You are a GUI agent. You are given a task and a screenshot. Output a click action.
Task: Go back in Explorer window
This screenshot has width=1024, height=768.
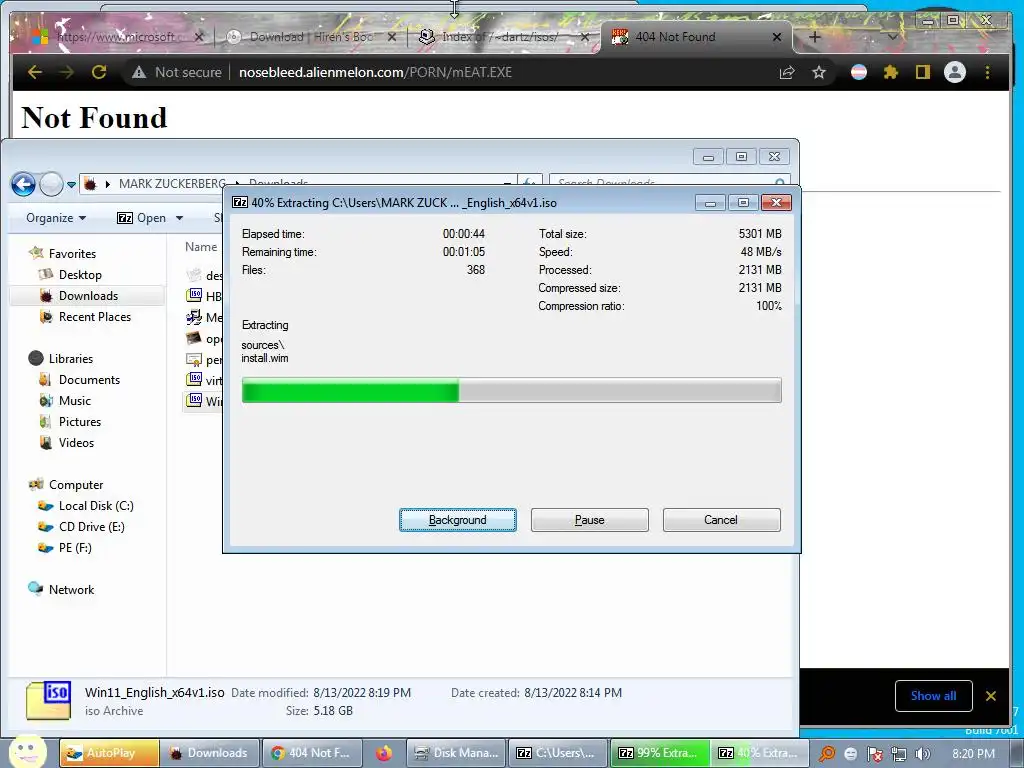point(24,184)
